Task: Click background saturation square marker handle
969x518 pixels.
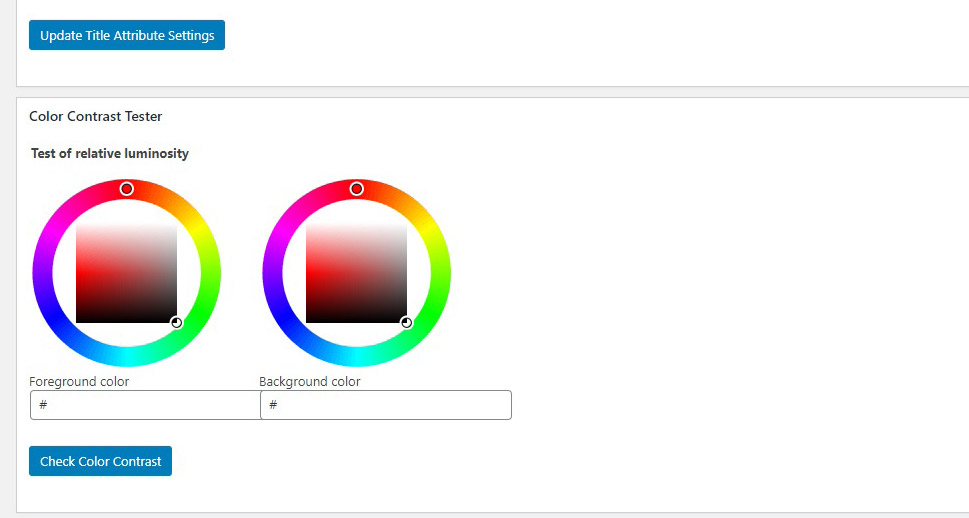Action: (x=407, y=323)
